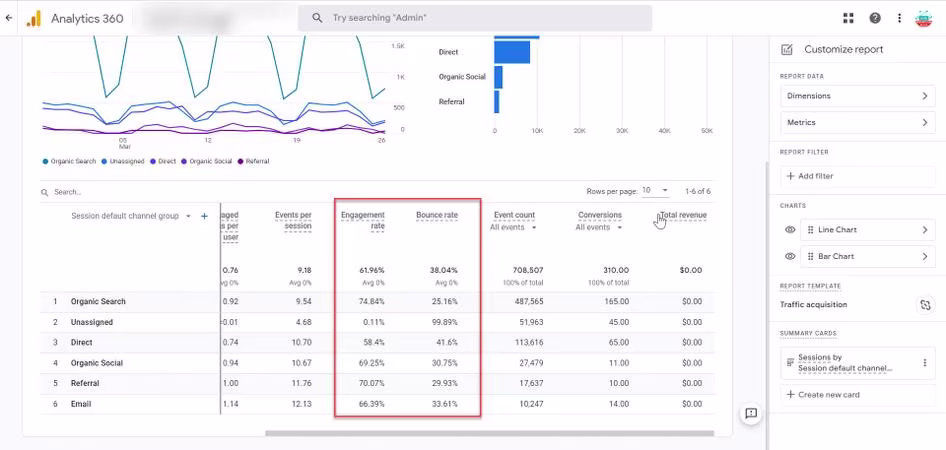Click the drag handle beside Line Chart

(x=810, y=230)
